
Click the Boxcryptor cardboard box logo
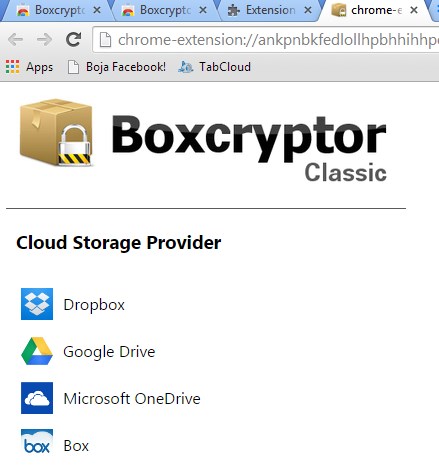tap(56, 132)
